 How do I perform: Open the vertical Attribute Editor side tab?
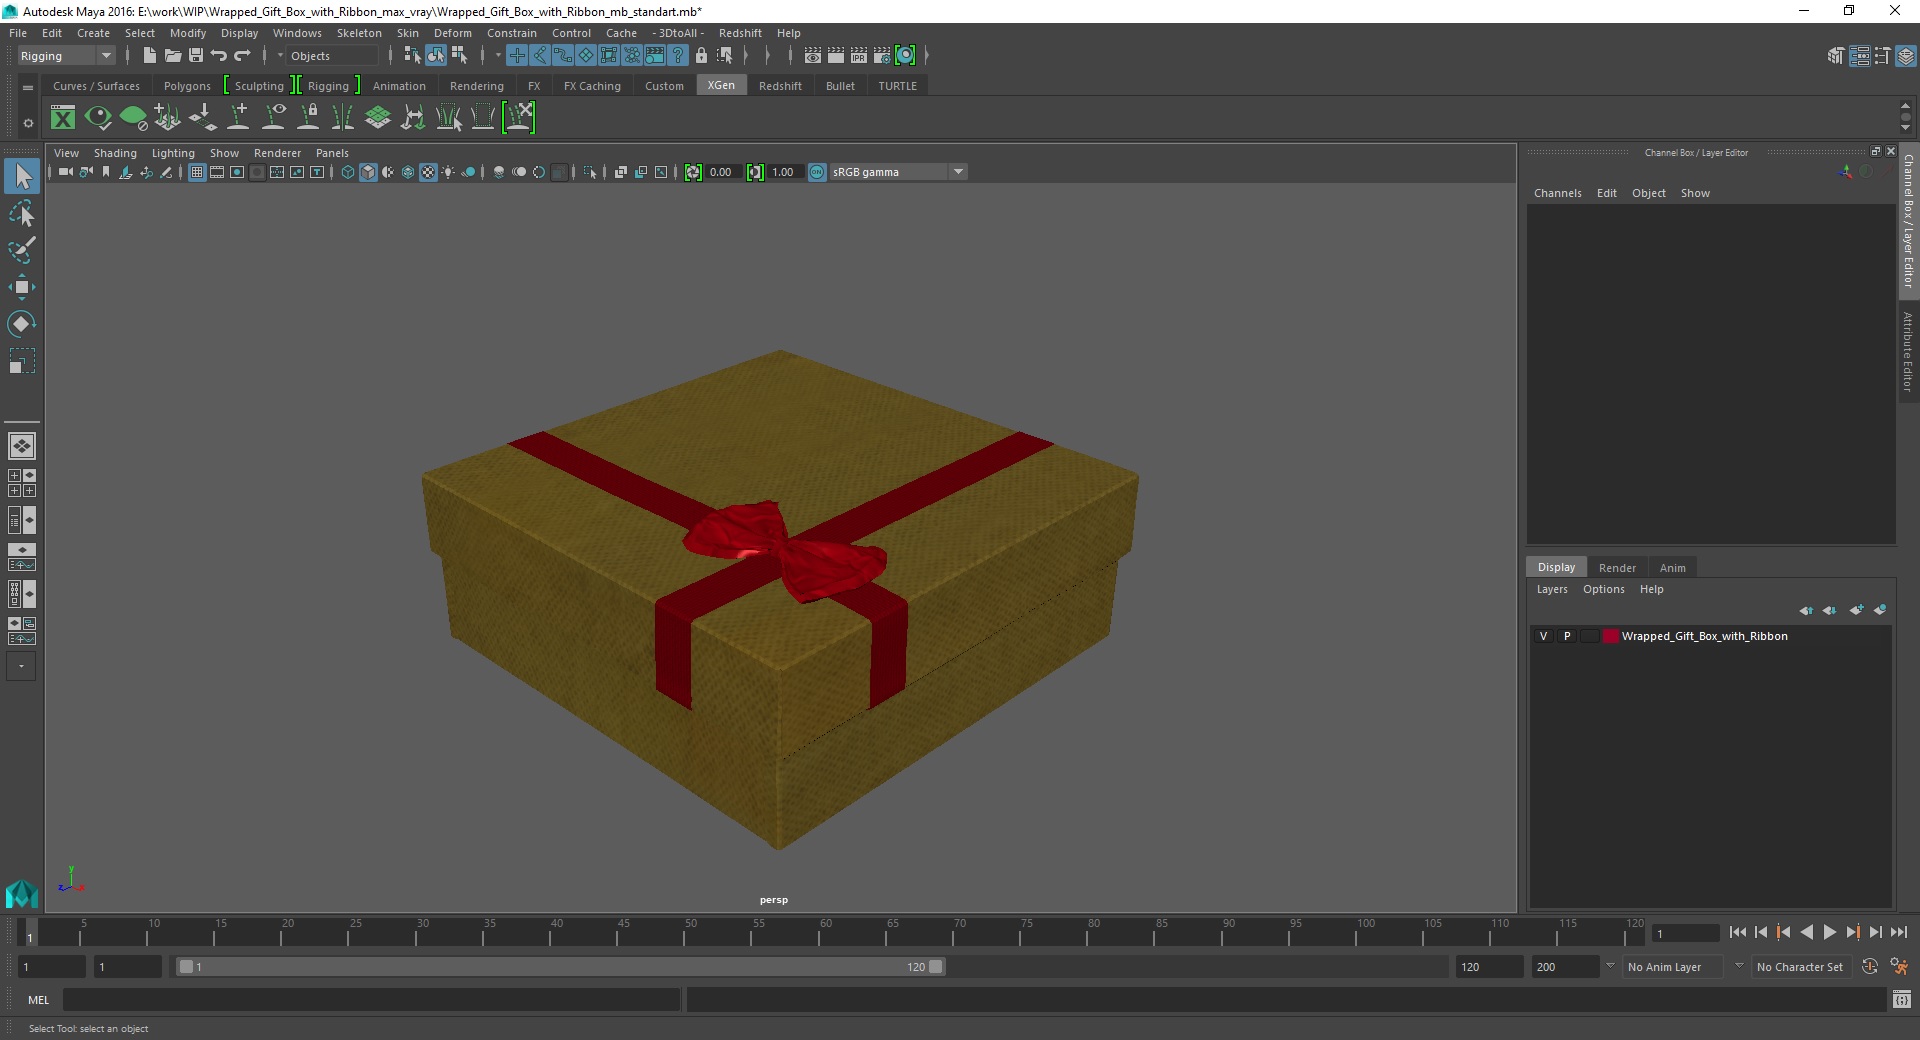(1908, 351)
